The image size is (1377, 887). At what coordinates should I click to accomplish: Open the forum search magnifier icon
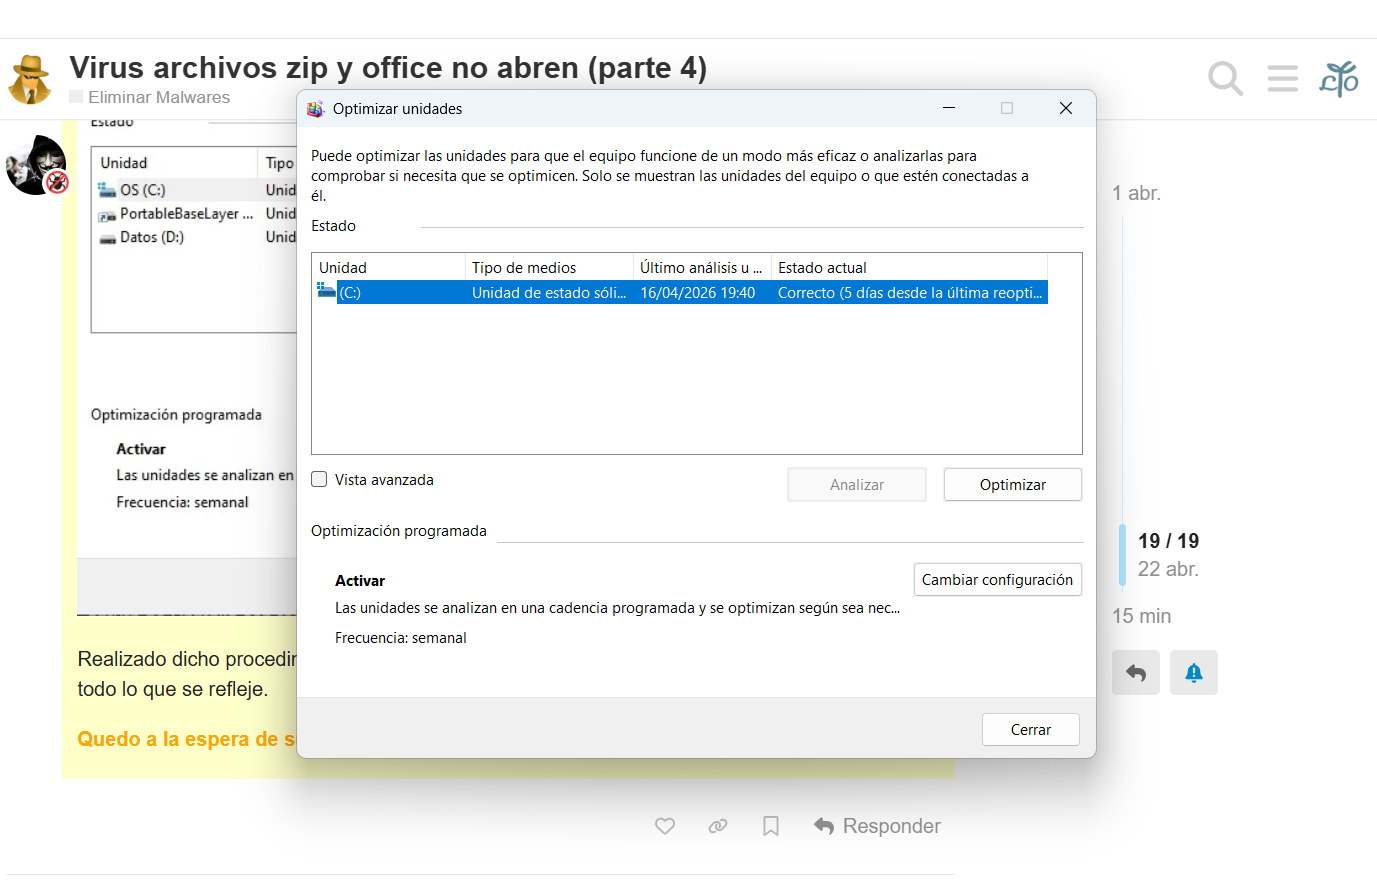point(1225,78)
